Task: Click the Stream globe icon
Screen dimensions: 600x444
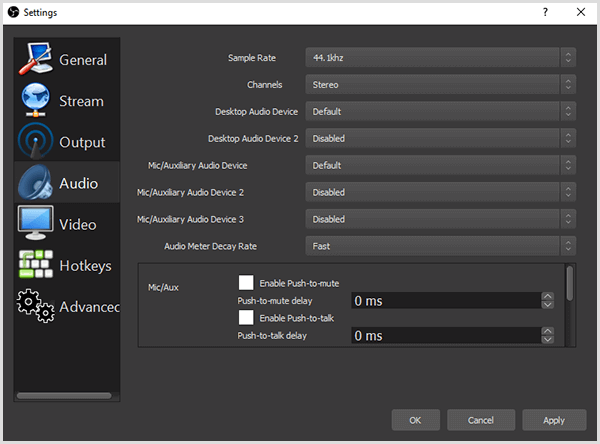Action: (x=35, y=100)
